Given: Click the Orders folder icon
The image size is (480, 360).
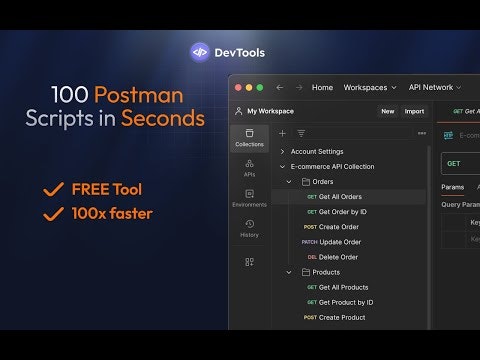Looking at the screenshot, I should click(x=306, y=182).
